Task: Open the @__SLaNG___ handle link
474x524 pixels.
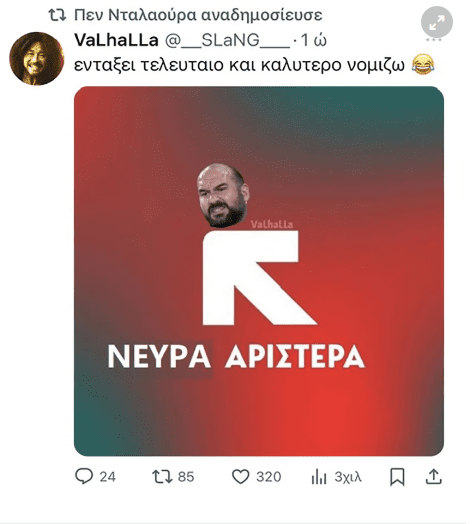Action: pos(228,40)
